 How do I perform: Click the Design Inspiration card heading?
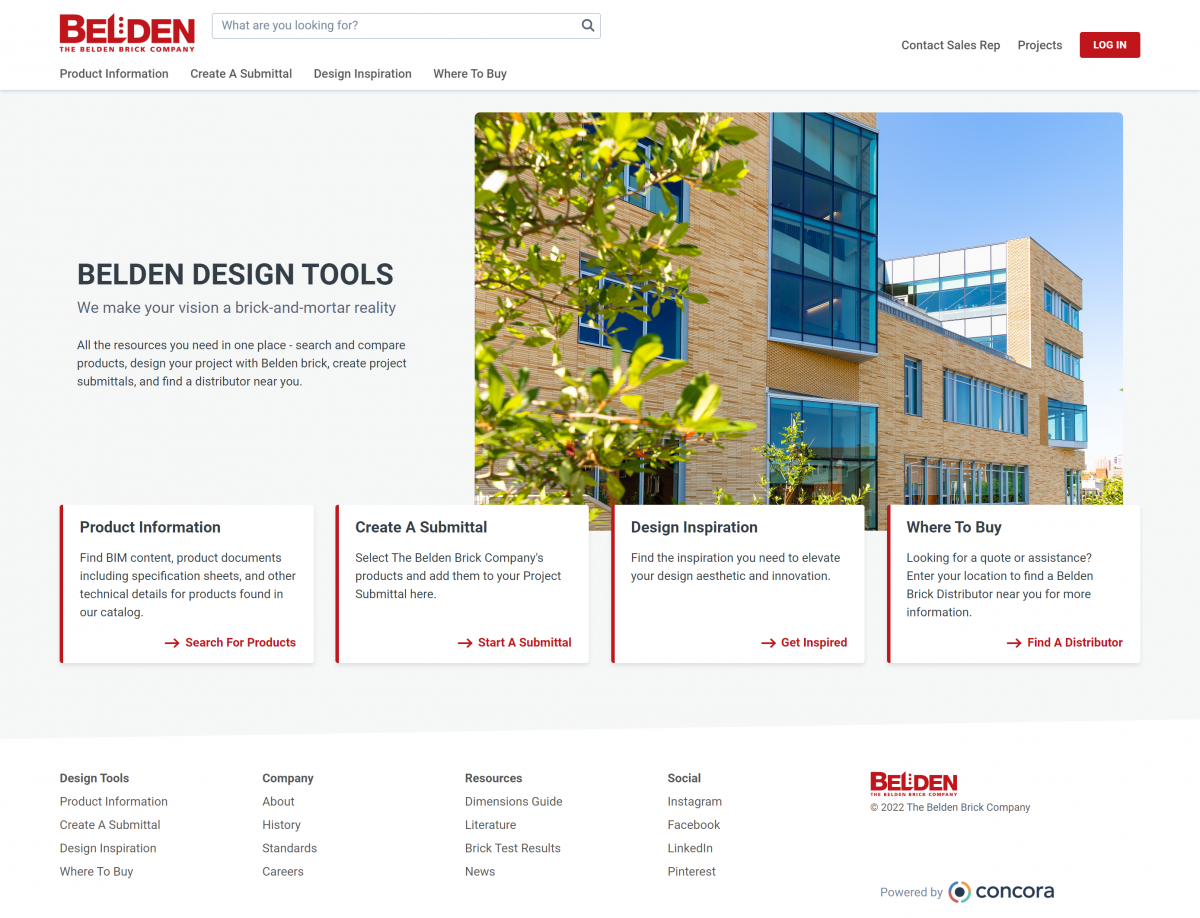click(x=694, y=527)
